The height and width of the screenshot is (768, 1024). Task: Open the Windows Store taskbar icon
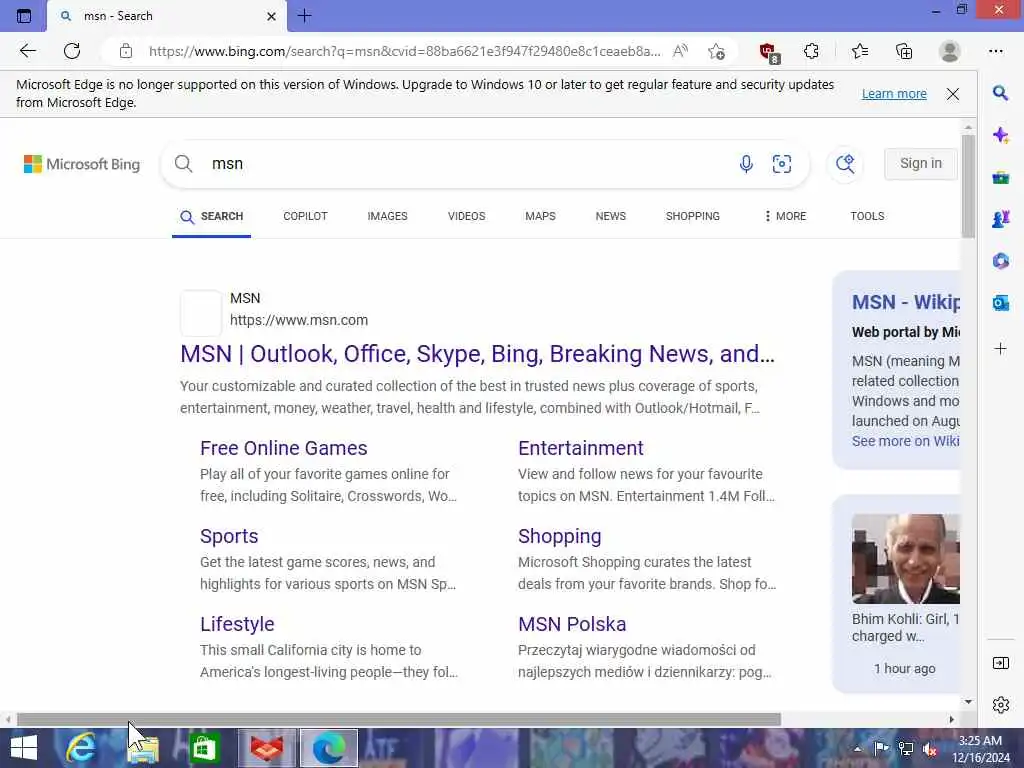click(x=204, y=748)
